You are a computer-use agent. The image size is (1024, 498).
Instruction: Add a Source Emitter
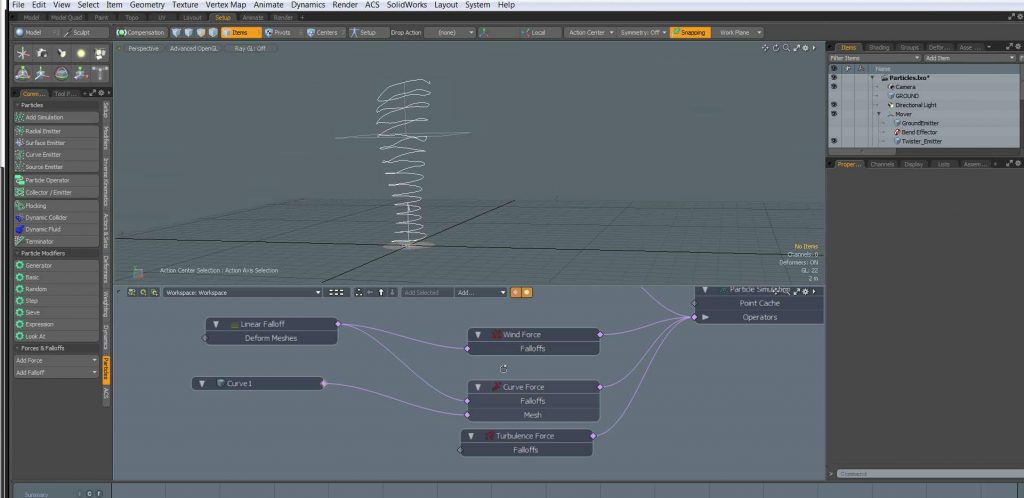coord(56,167)
